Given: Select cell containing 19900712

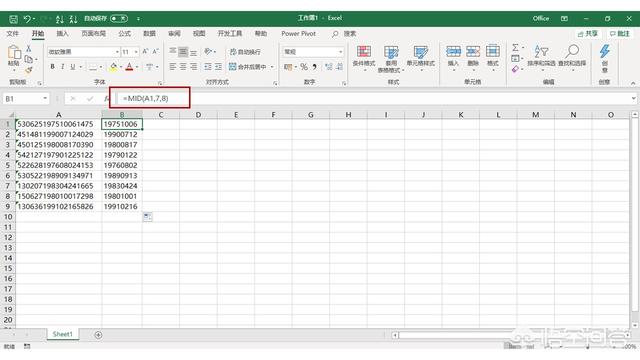Looking at the screenshot, I should (122, 134).
